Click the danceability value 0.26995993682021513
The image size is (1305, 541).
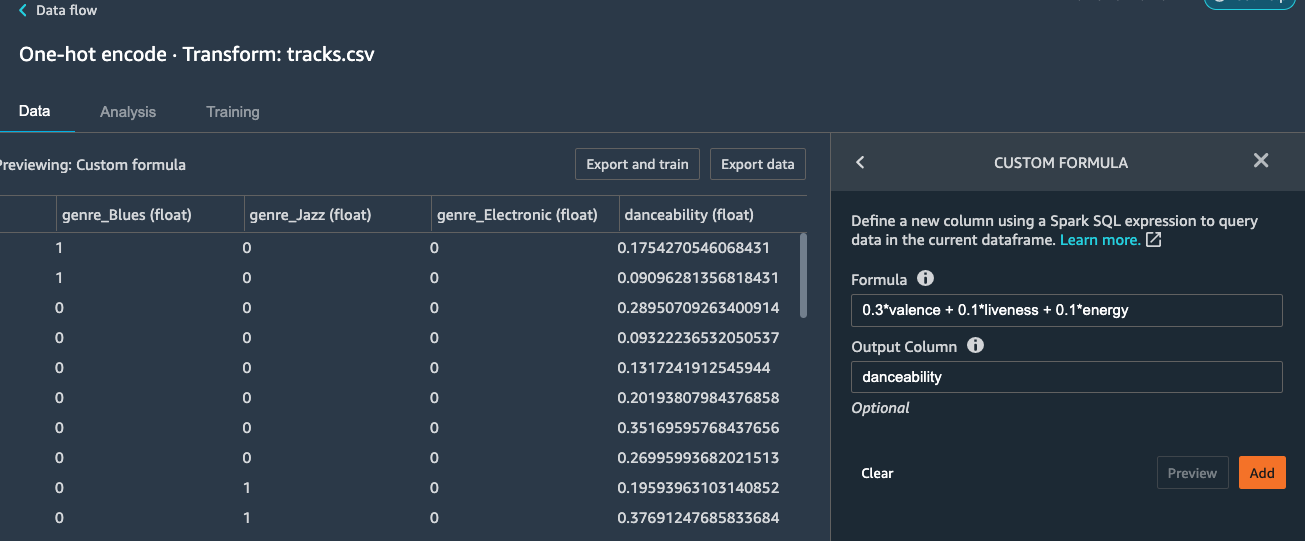point(698,457)
